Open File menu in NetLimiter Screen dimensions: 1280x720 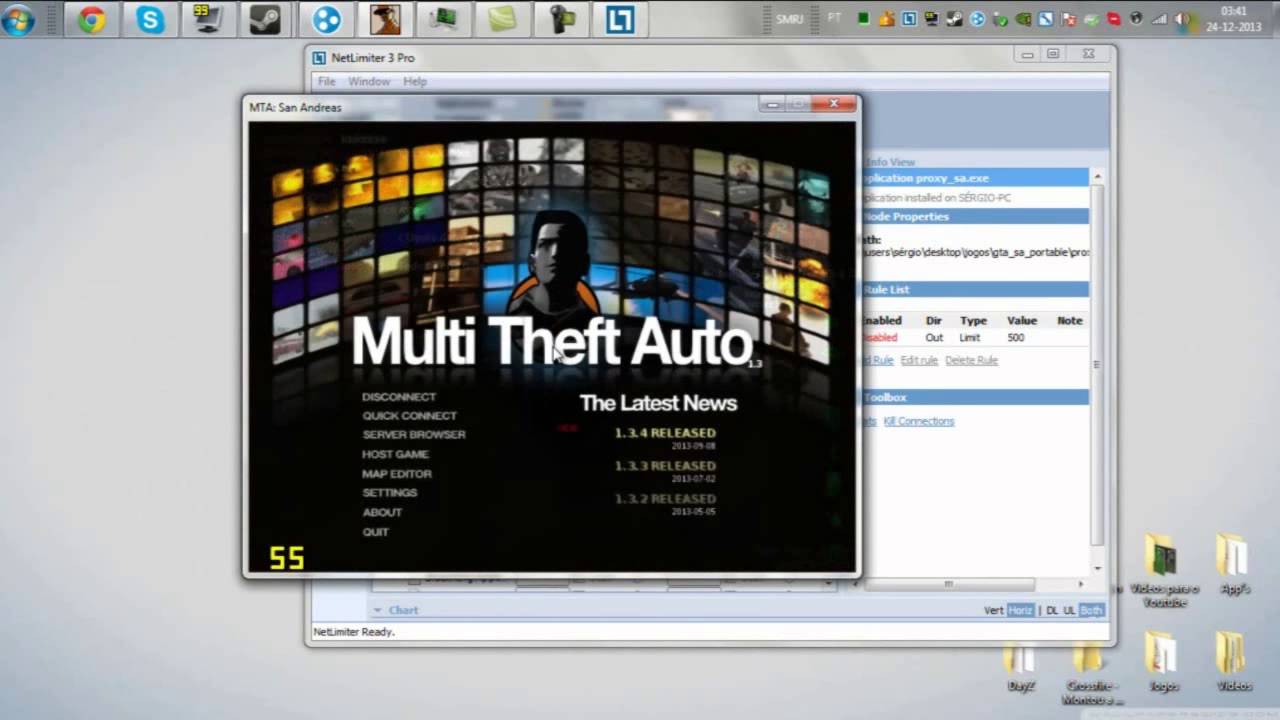coord(327,81)
